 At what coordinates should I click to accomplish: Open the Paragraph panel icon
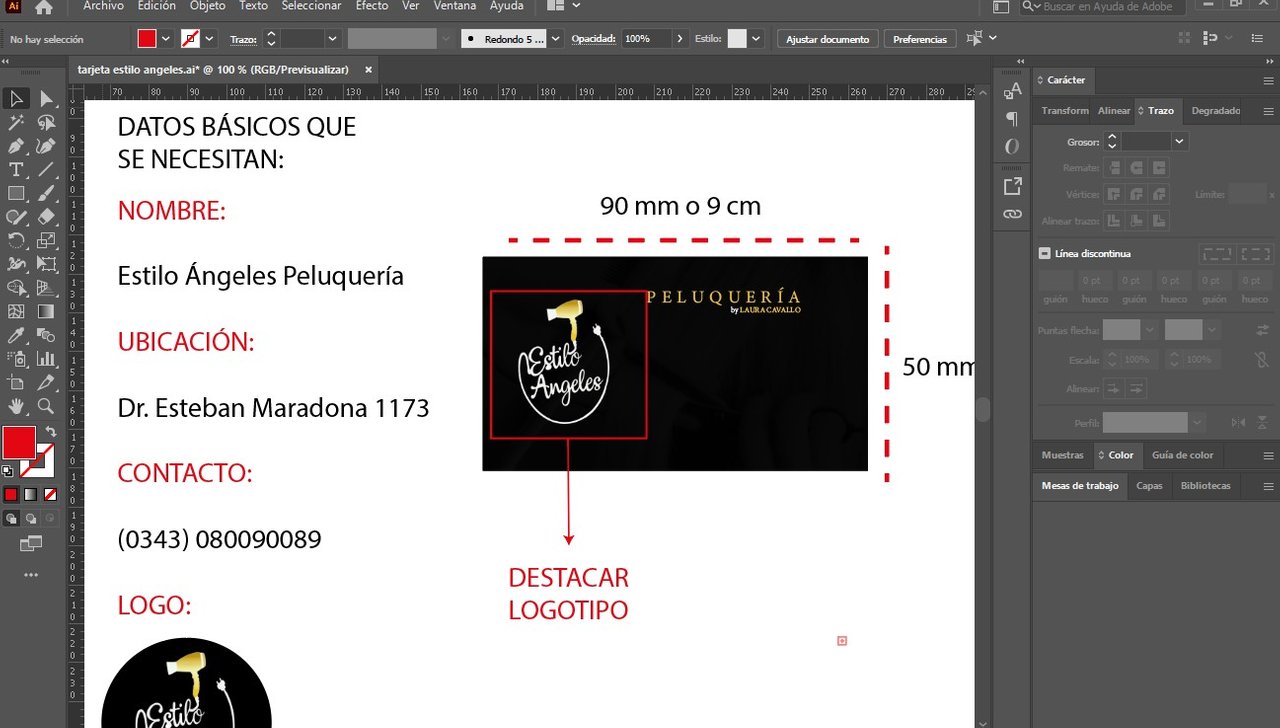pos(1012,118)
